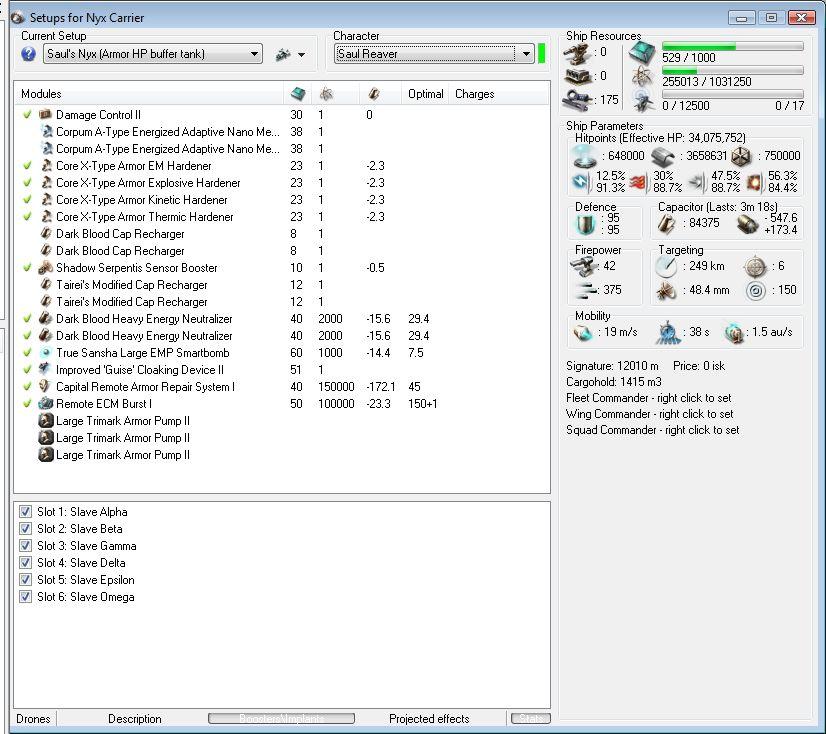The width and height of the screenshot is (826, 734).
Task: Select the Core X-Type Armor Kinetic Hardener row
Action: [282, 200]
